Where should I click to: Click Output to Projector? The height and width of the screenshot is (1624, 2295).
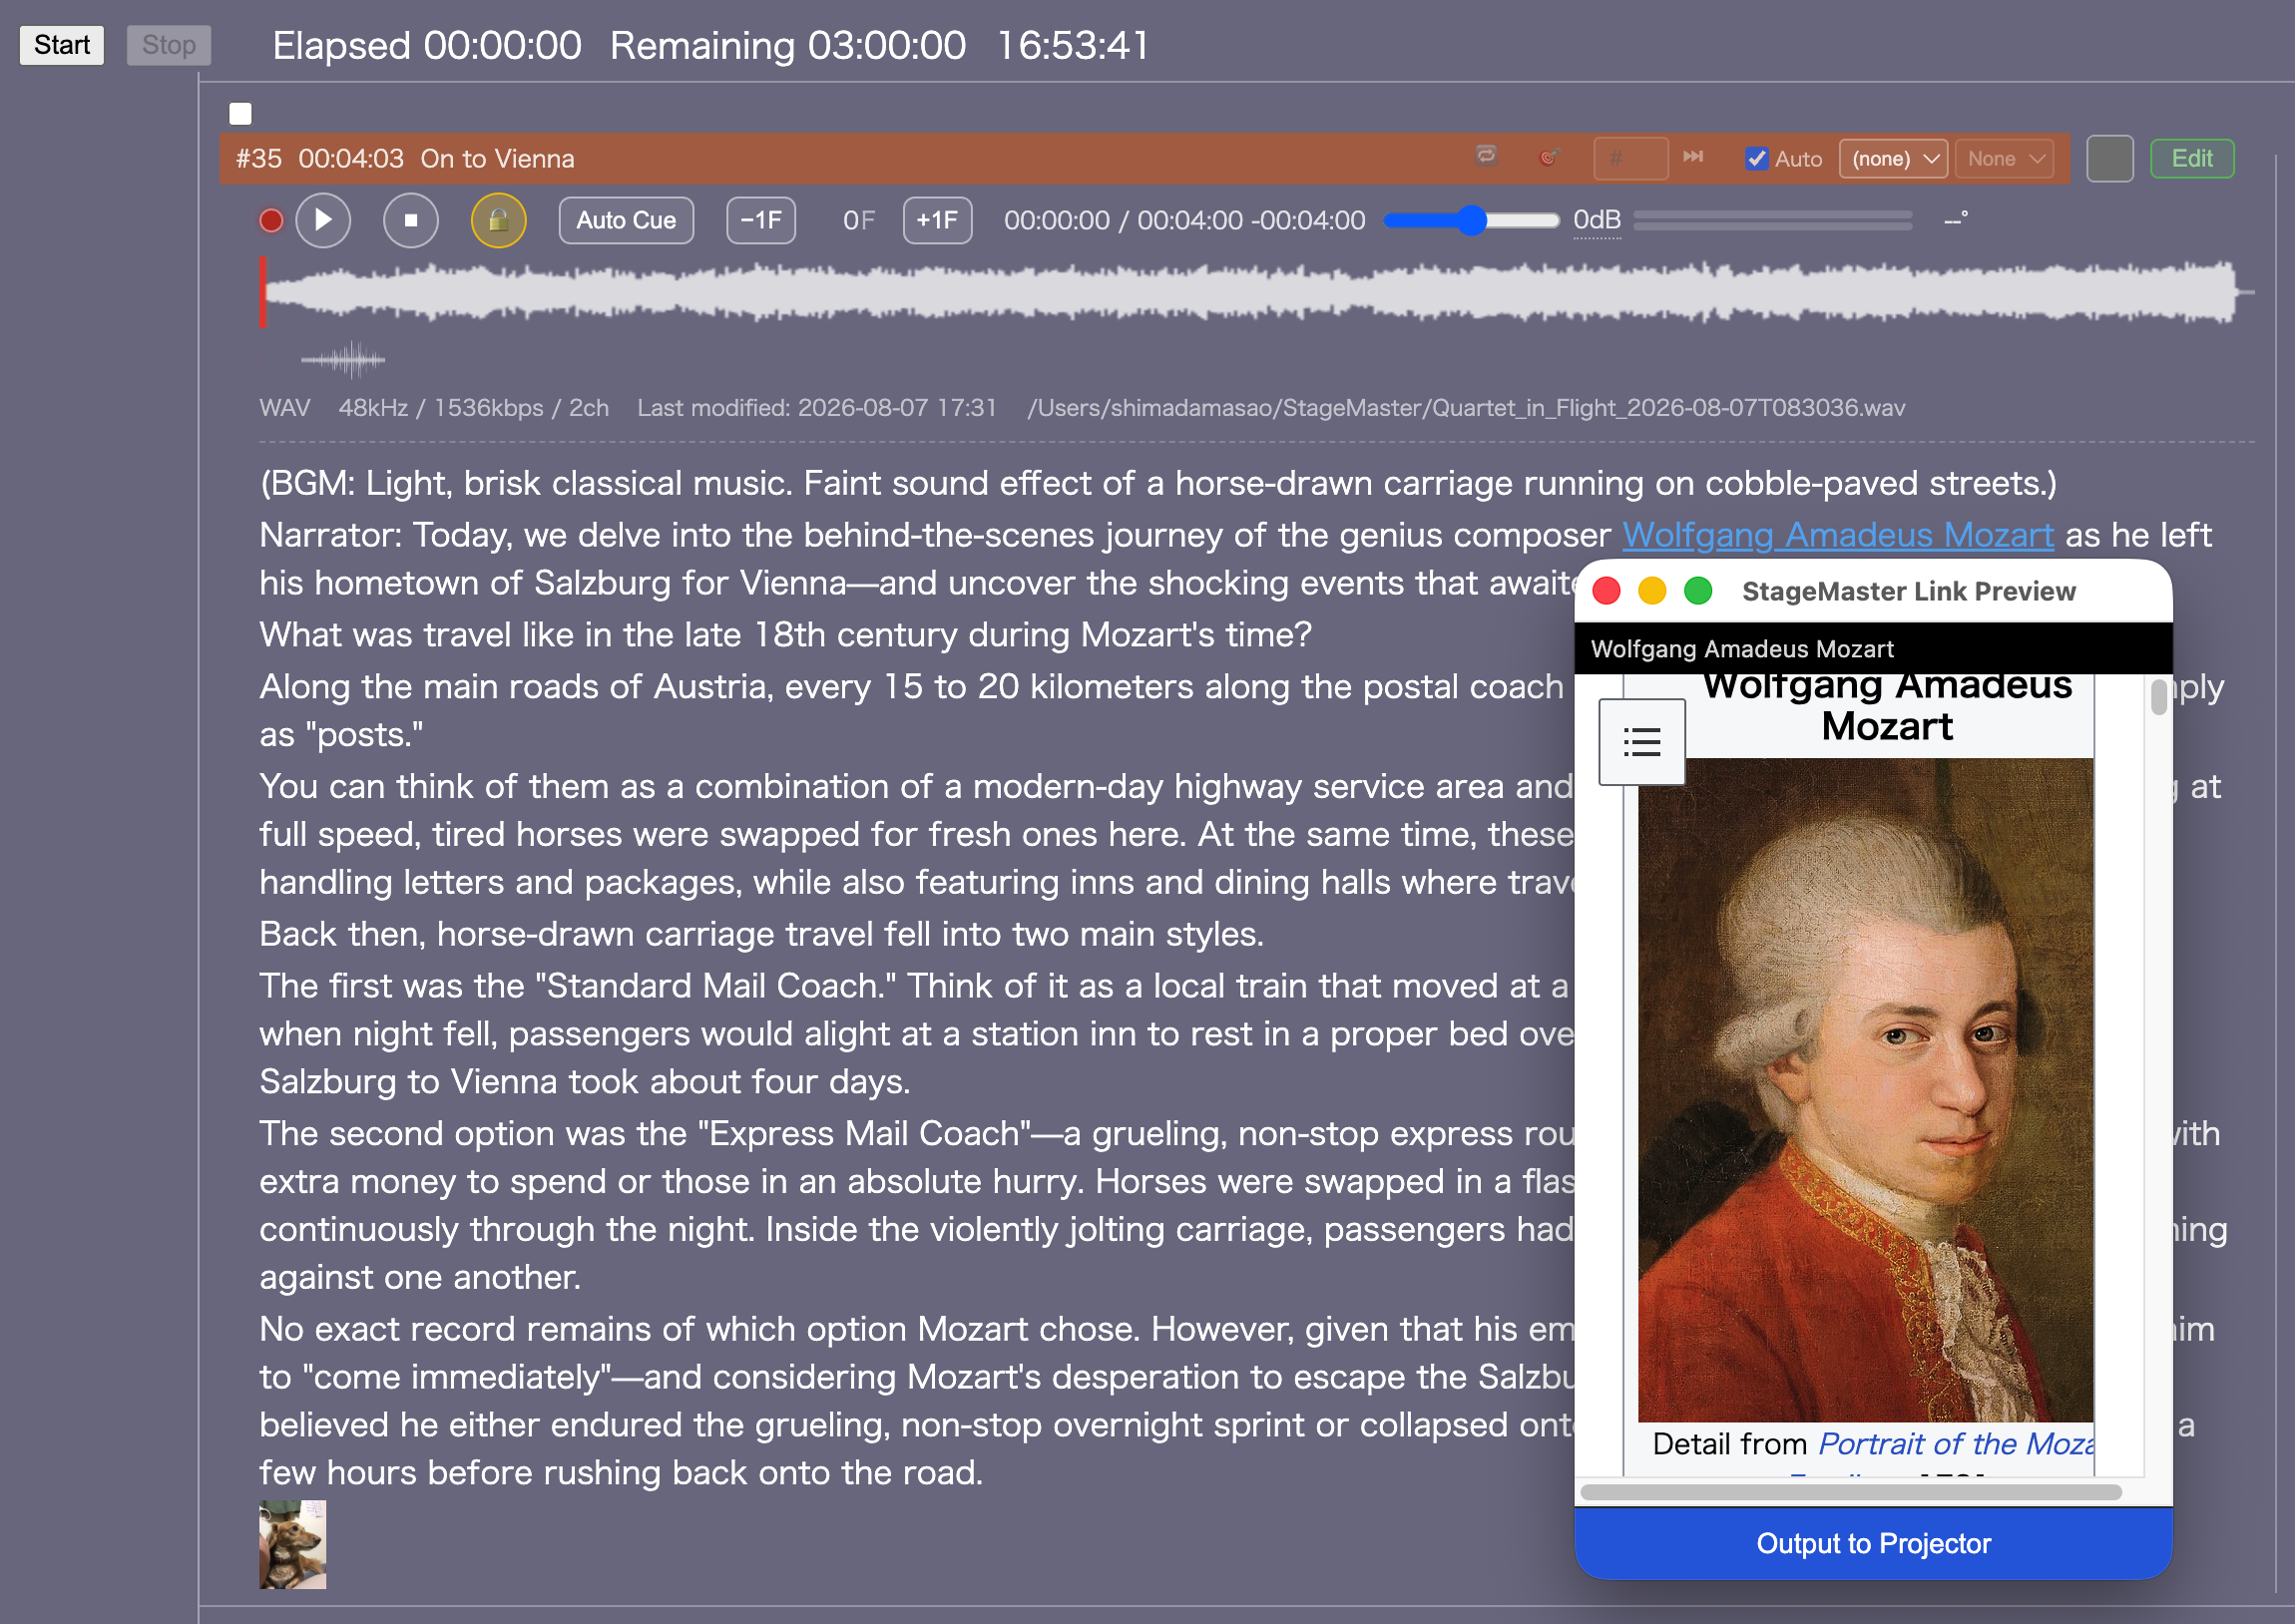(1873, 1542)
